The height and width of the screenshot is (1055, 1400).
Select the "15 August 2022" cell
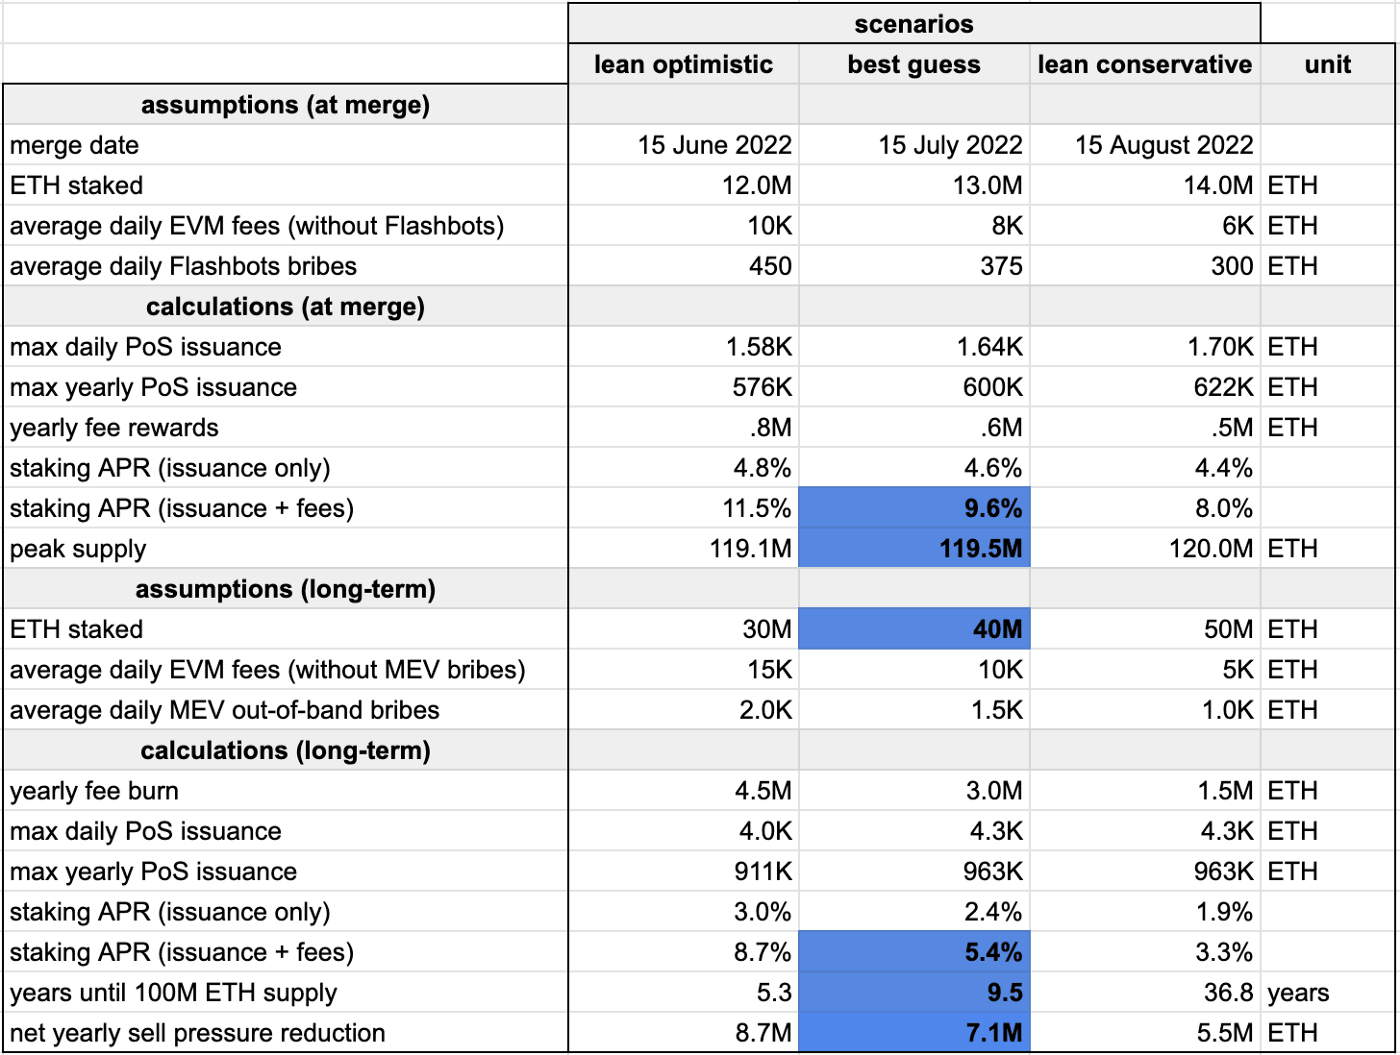coord(1163,145)
